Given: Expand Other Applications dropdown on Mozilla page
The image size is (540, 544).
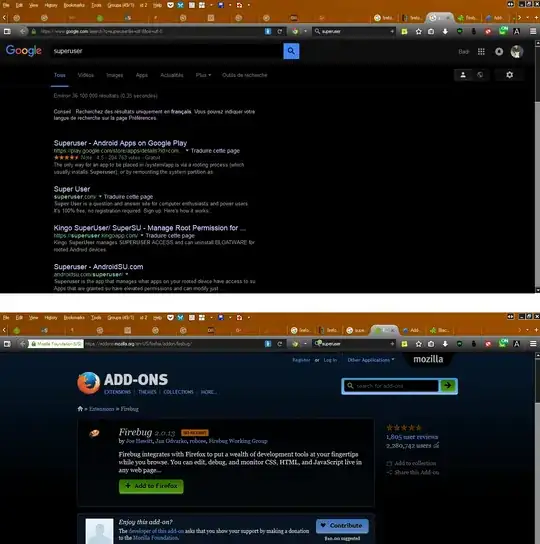Looking at the screenshot, I should 371,360.
